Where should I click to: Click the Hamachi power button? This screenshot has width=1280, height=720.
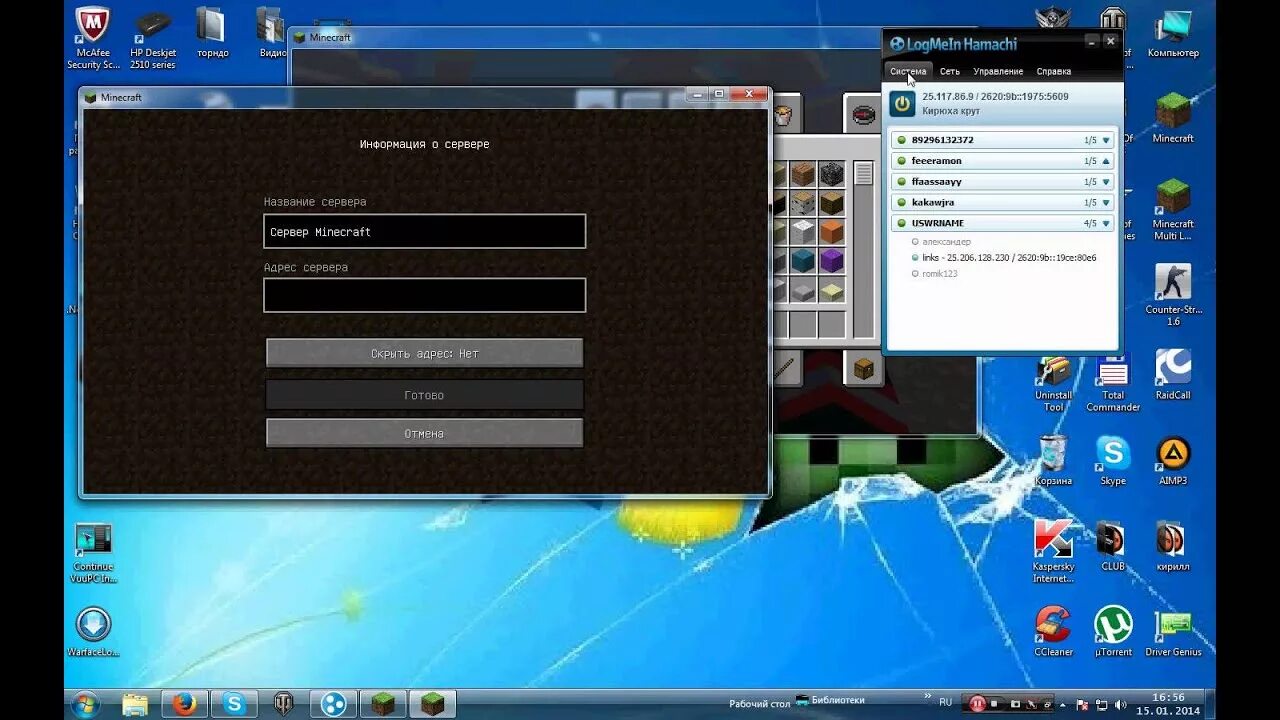[903, 103]
